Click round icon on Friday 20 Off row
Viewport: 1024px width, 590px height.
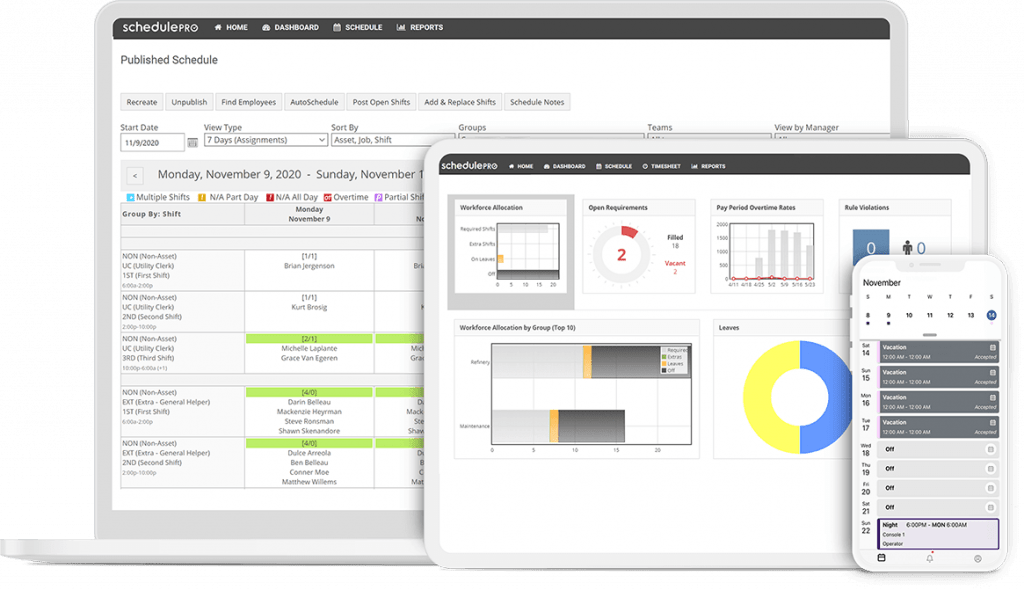point(990,488)
